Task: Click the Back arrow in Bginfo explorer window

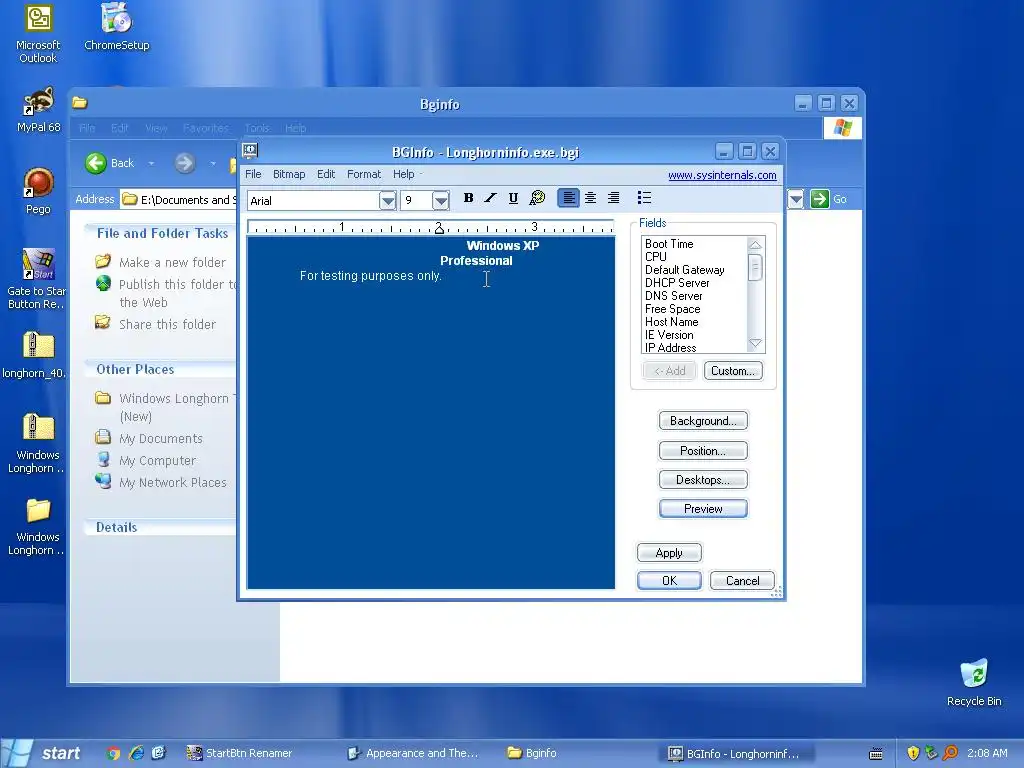Action: pyautogui.click(x=96, y=163)
